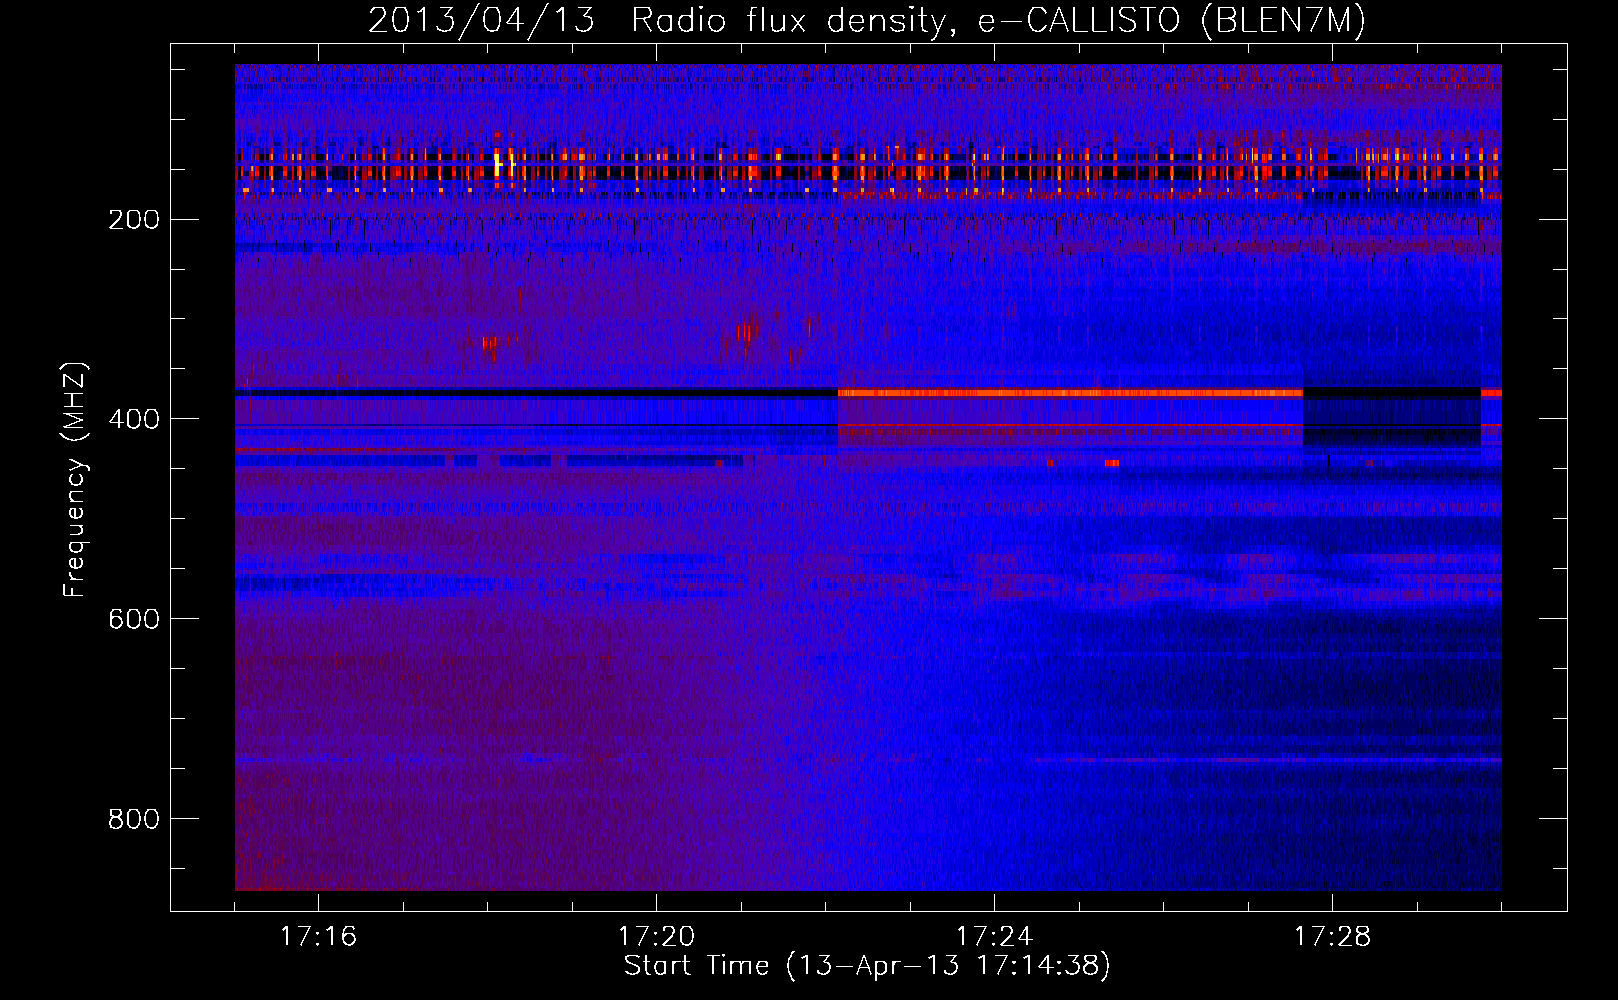Screen dimensions: 1618x1000
Task: Click the plot title "2013/04/13 Radio flux density, e-CALLISTO (BLEN7M)"
Action: pyautogui.click(x=867, y=20)
